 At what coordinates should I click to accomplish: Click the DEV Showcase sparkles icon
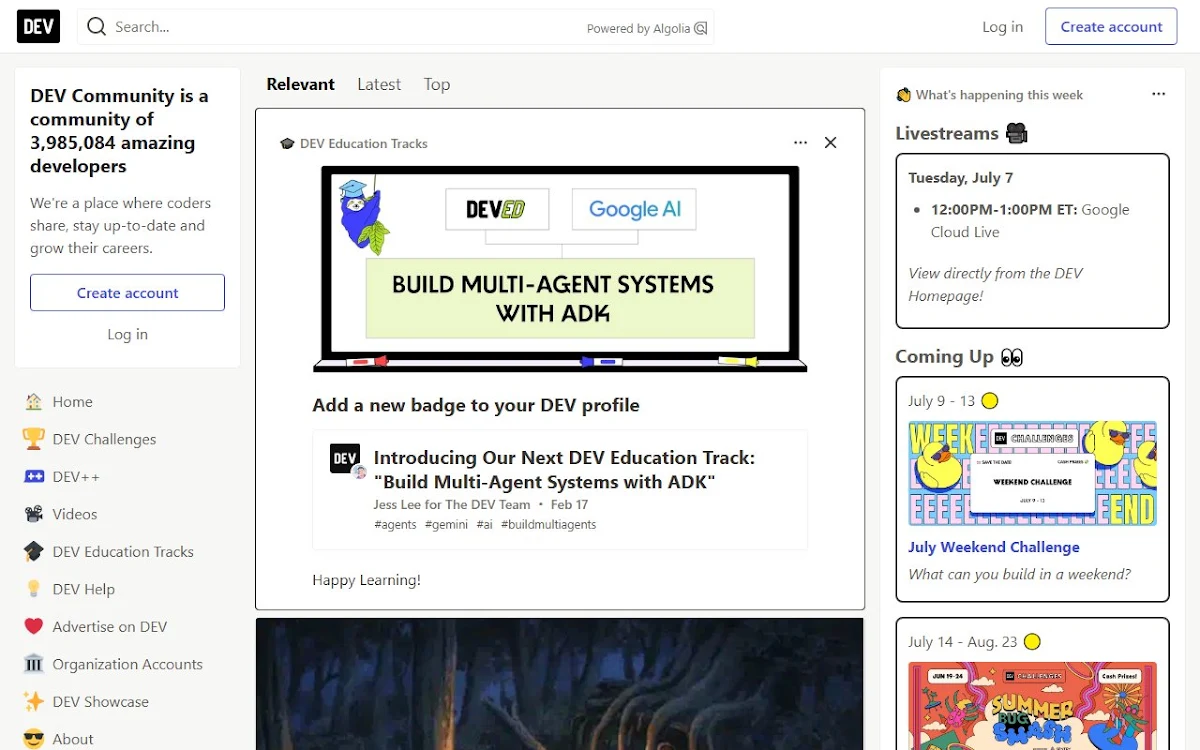click(x=34, y=702)
